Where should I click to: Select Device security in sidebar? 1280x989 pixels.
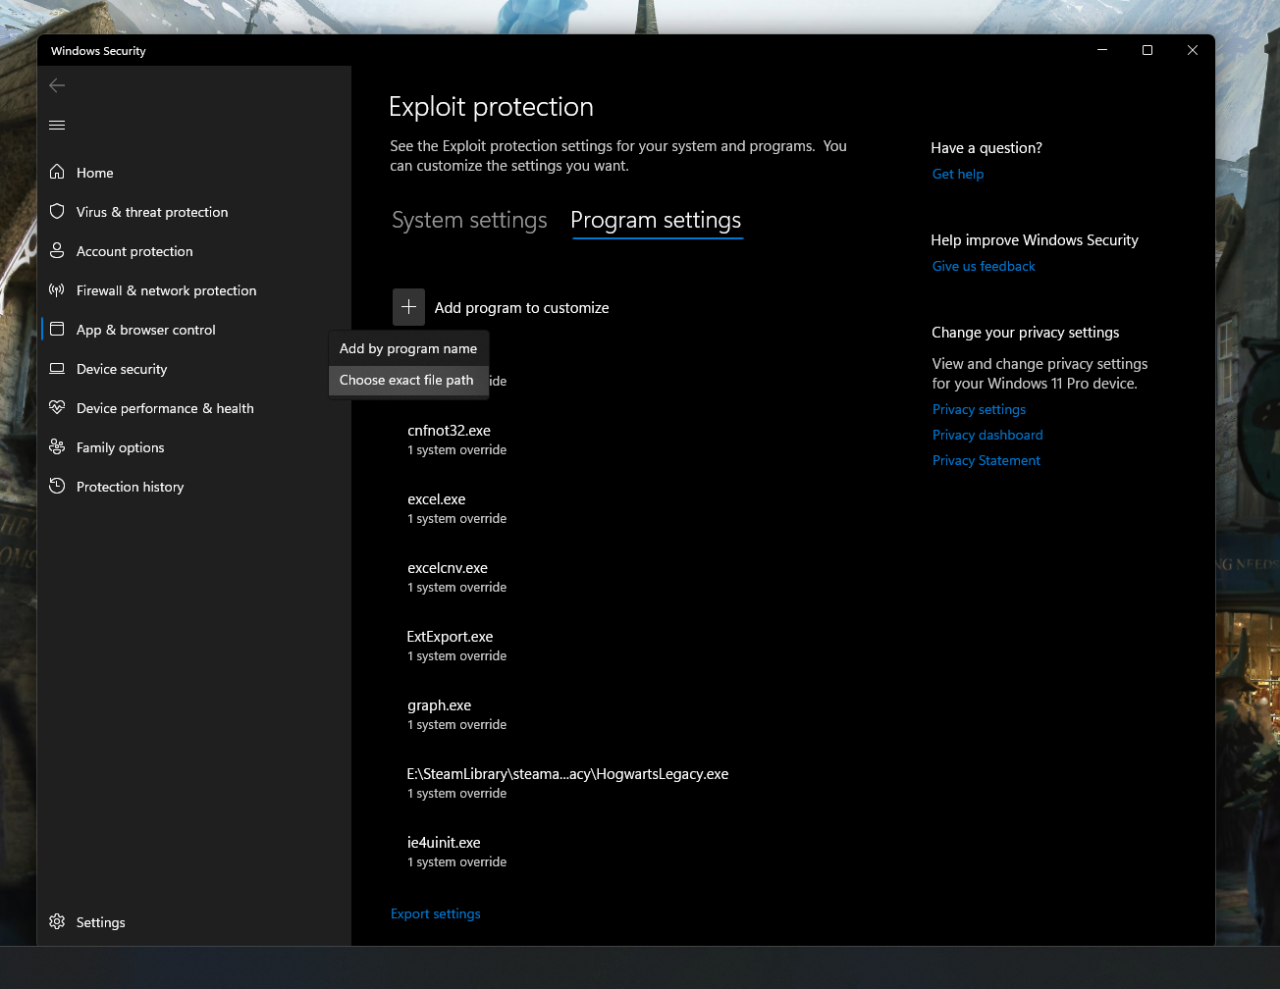point(121,369)
